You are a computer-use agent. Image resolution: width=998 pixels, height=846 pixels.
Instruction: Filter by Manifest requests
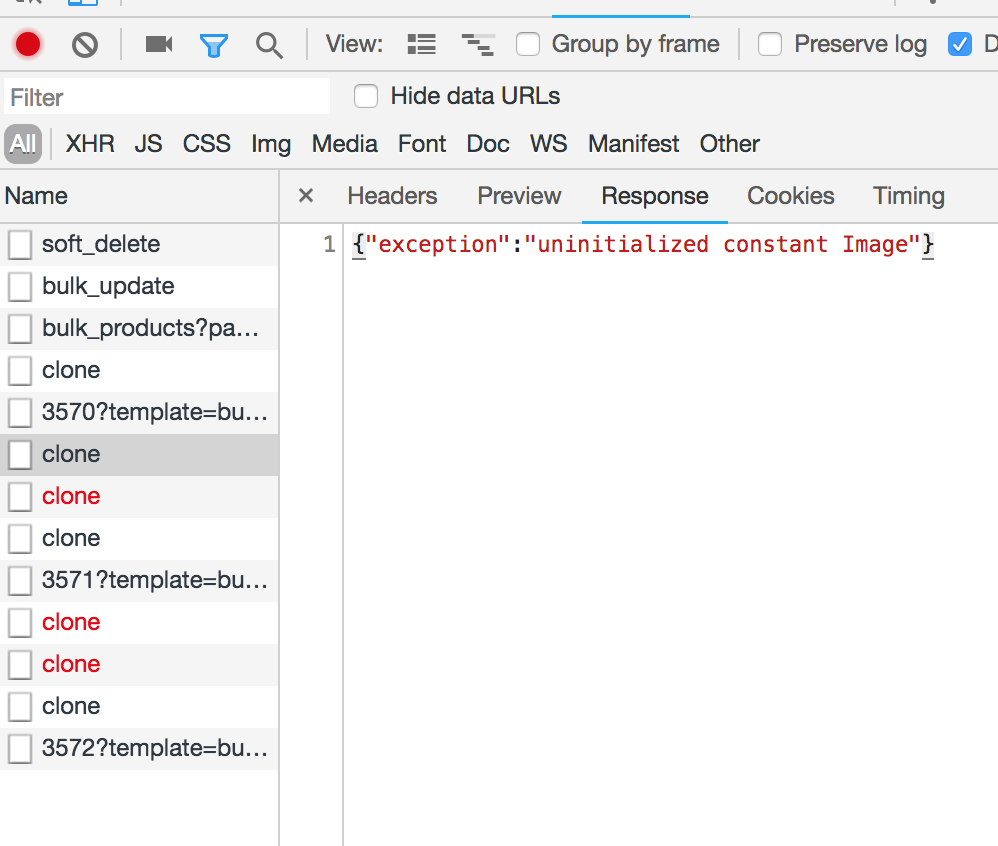tap(634, 144)
